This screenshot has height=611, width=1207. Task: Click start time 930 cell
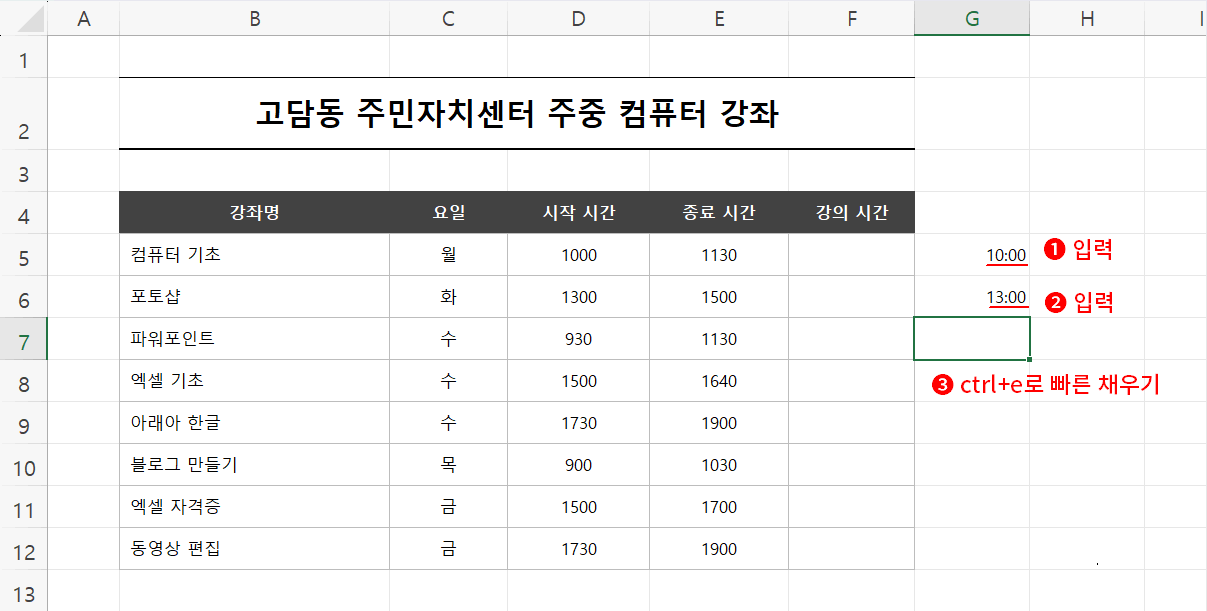click(578, 339)
